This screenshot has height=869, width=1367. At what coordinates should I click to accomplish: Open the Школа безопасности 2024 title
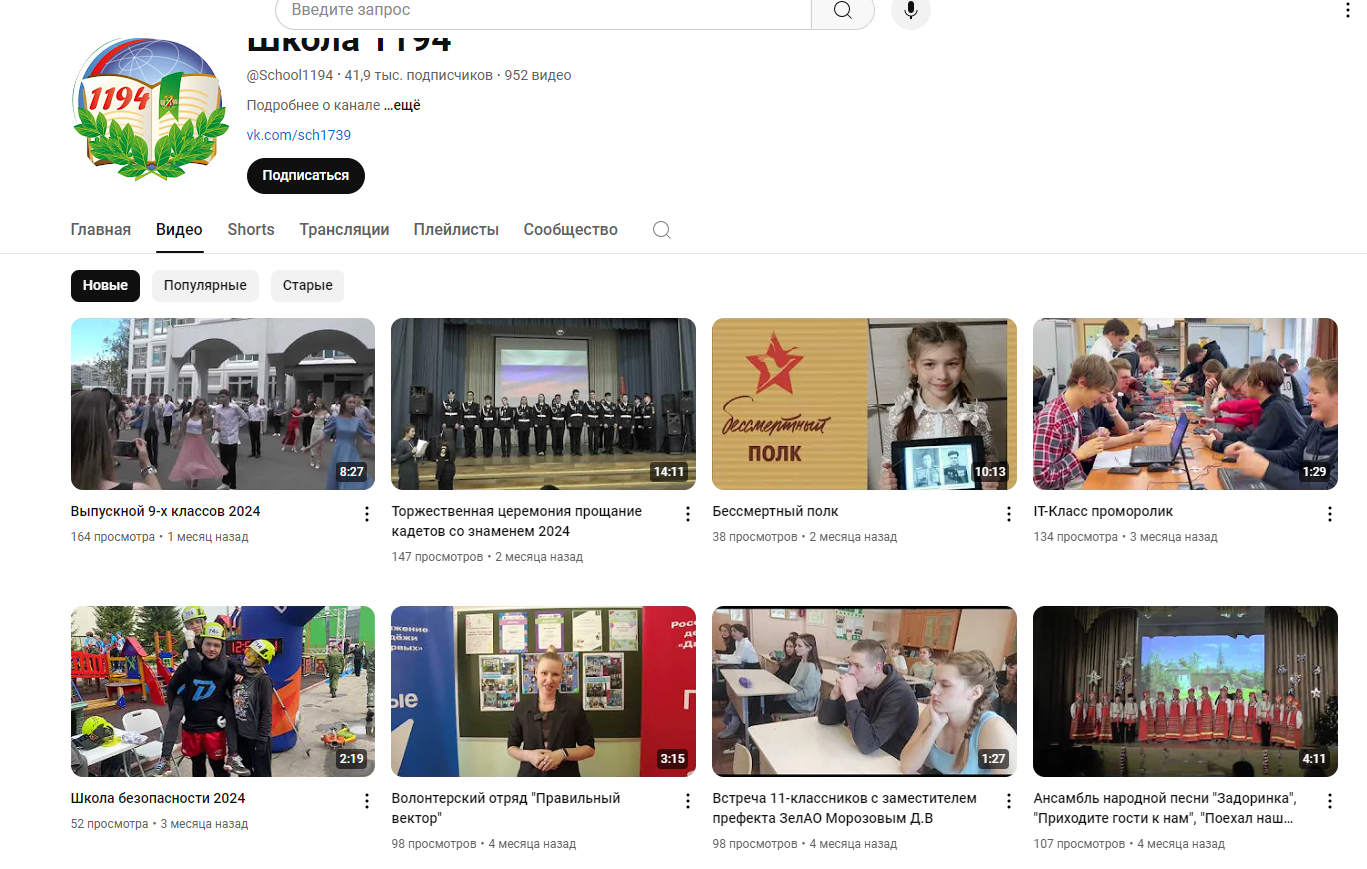click(158, 798)
